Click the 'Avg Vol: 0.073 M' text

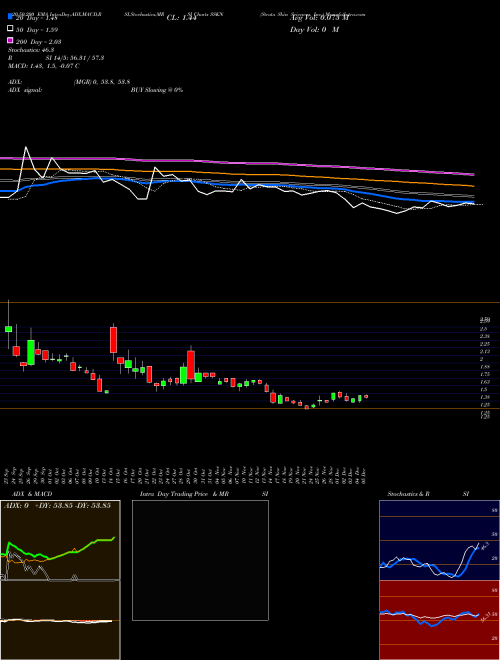pos(319,18)
